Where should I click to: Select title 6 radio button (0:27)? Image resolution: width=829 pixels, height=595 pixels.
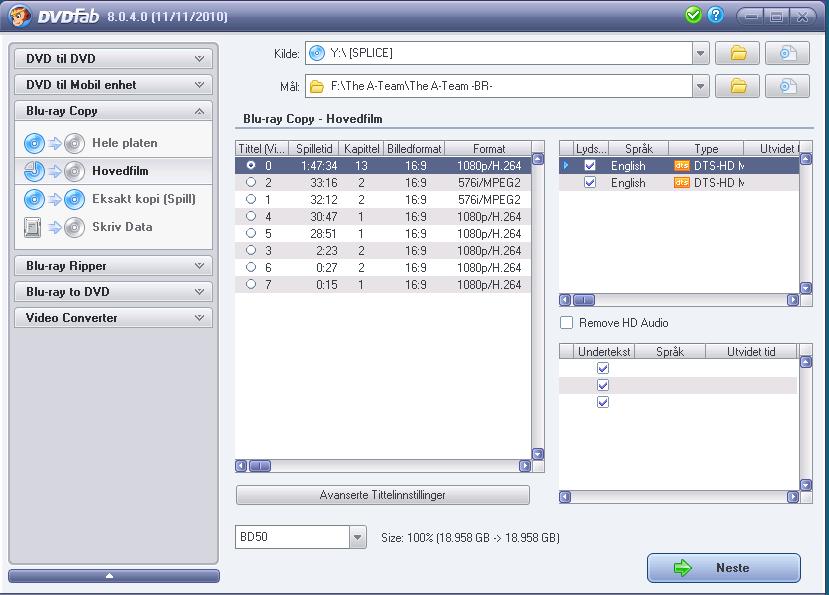tap(251, 267)
